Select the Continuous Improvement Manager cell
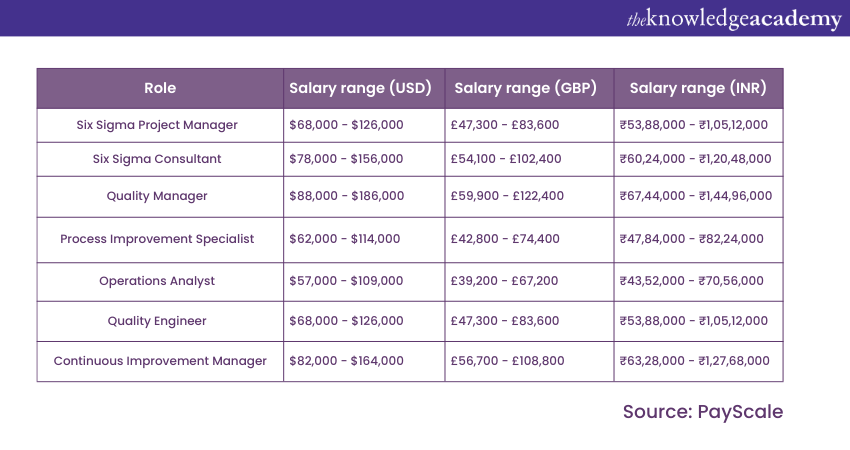Screen dimensions: 850x450 click(160, 361)
